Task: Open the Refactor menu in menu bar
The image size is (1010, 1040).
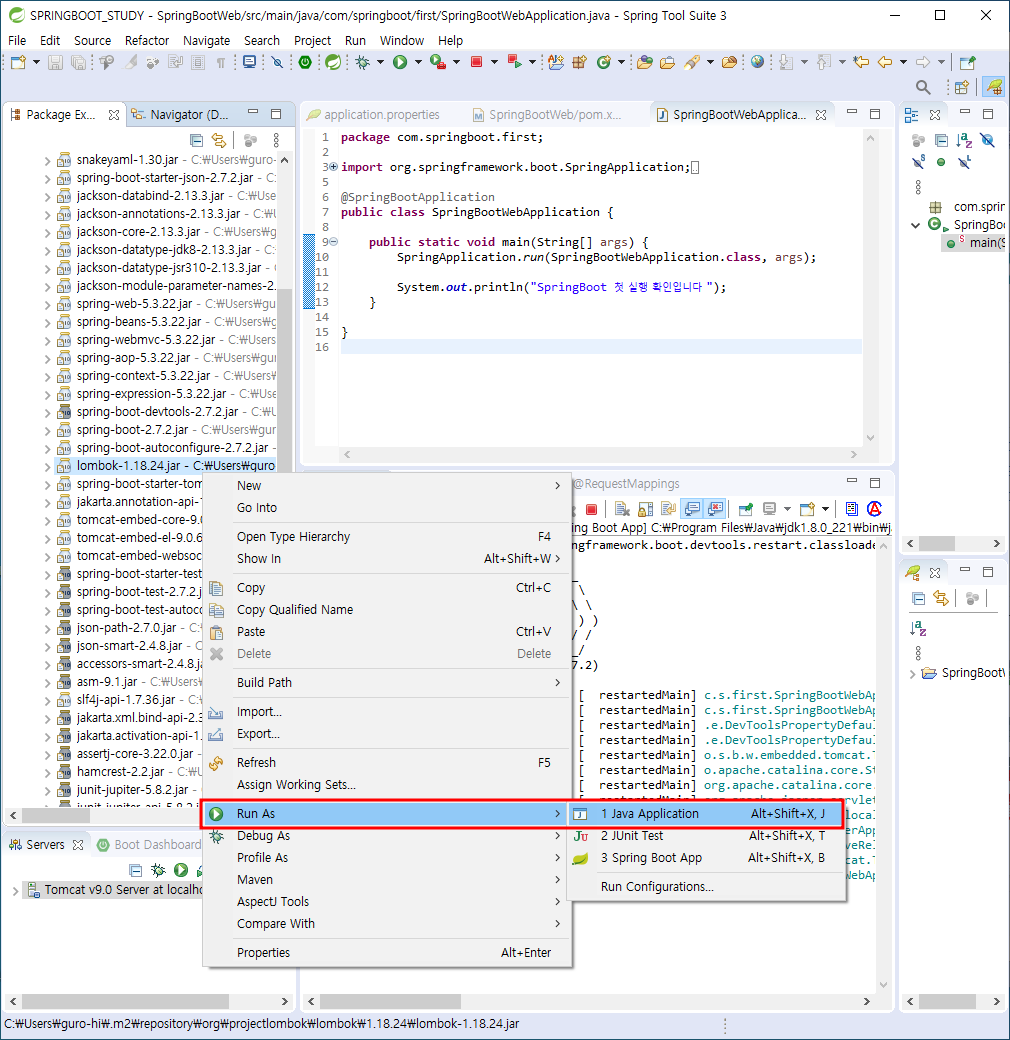Action: [x=147, y=40]
